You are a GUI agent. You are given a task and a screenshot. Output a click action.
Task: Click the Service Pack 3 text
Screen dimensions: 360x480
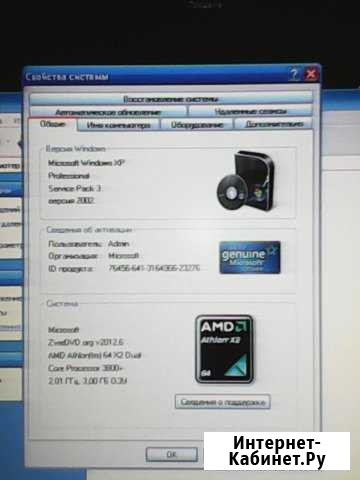coord(74,188)
